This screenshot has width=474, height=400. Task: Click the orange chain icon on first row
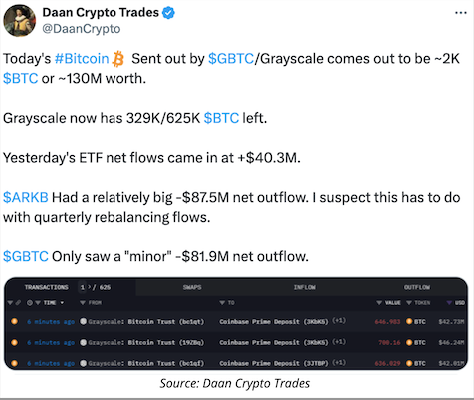[x=14, y=321]
